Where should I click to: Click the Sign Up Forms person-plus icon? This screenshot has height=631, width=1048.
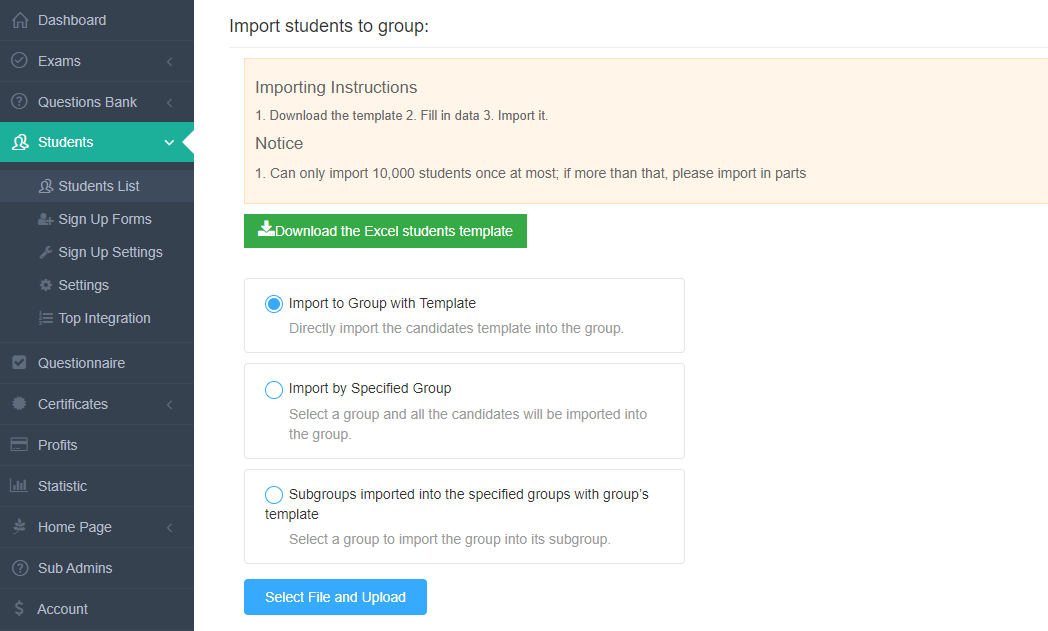click(45, 219)
